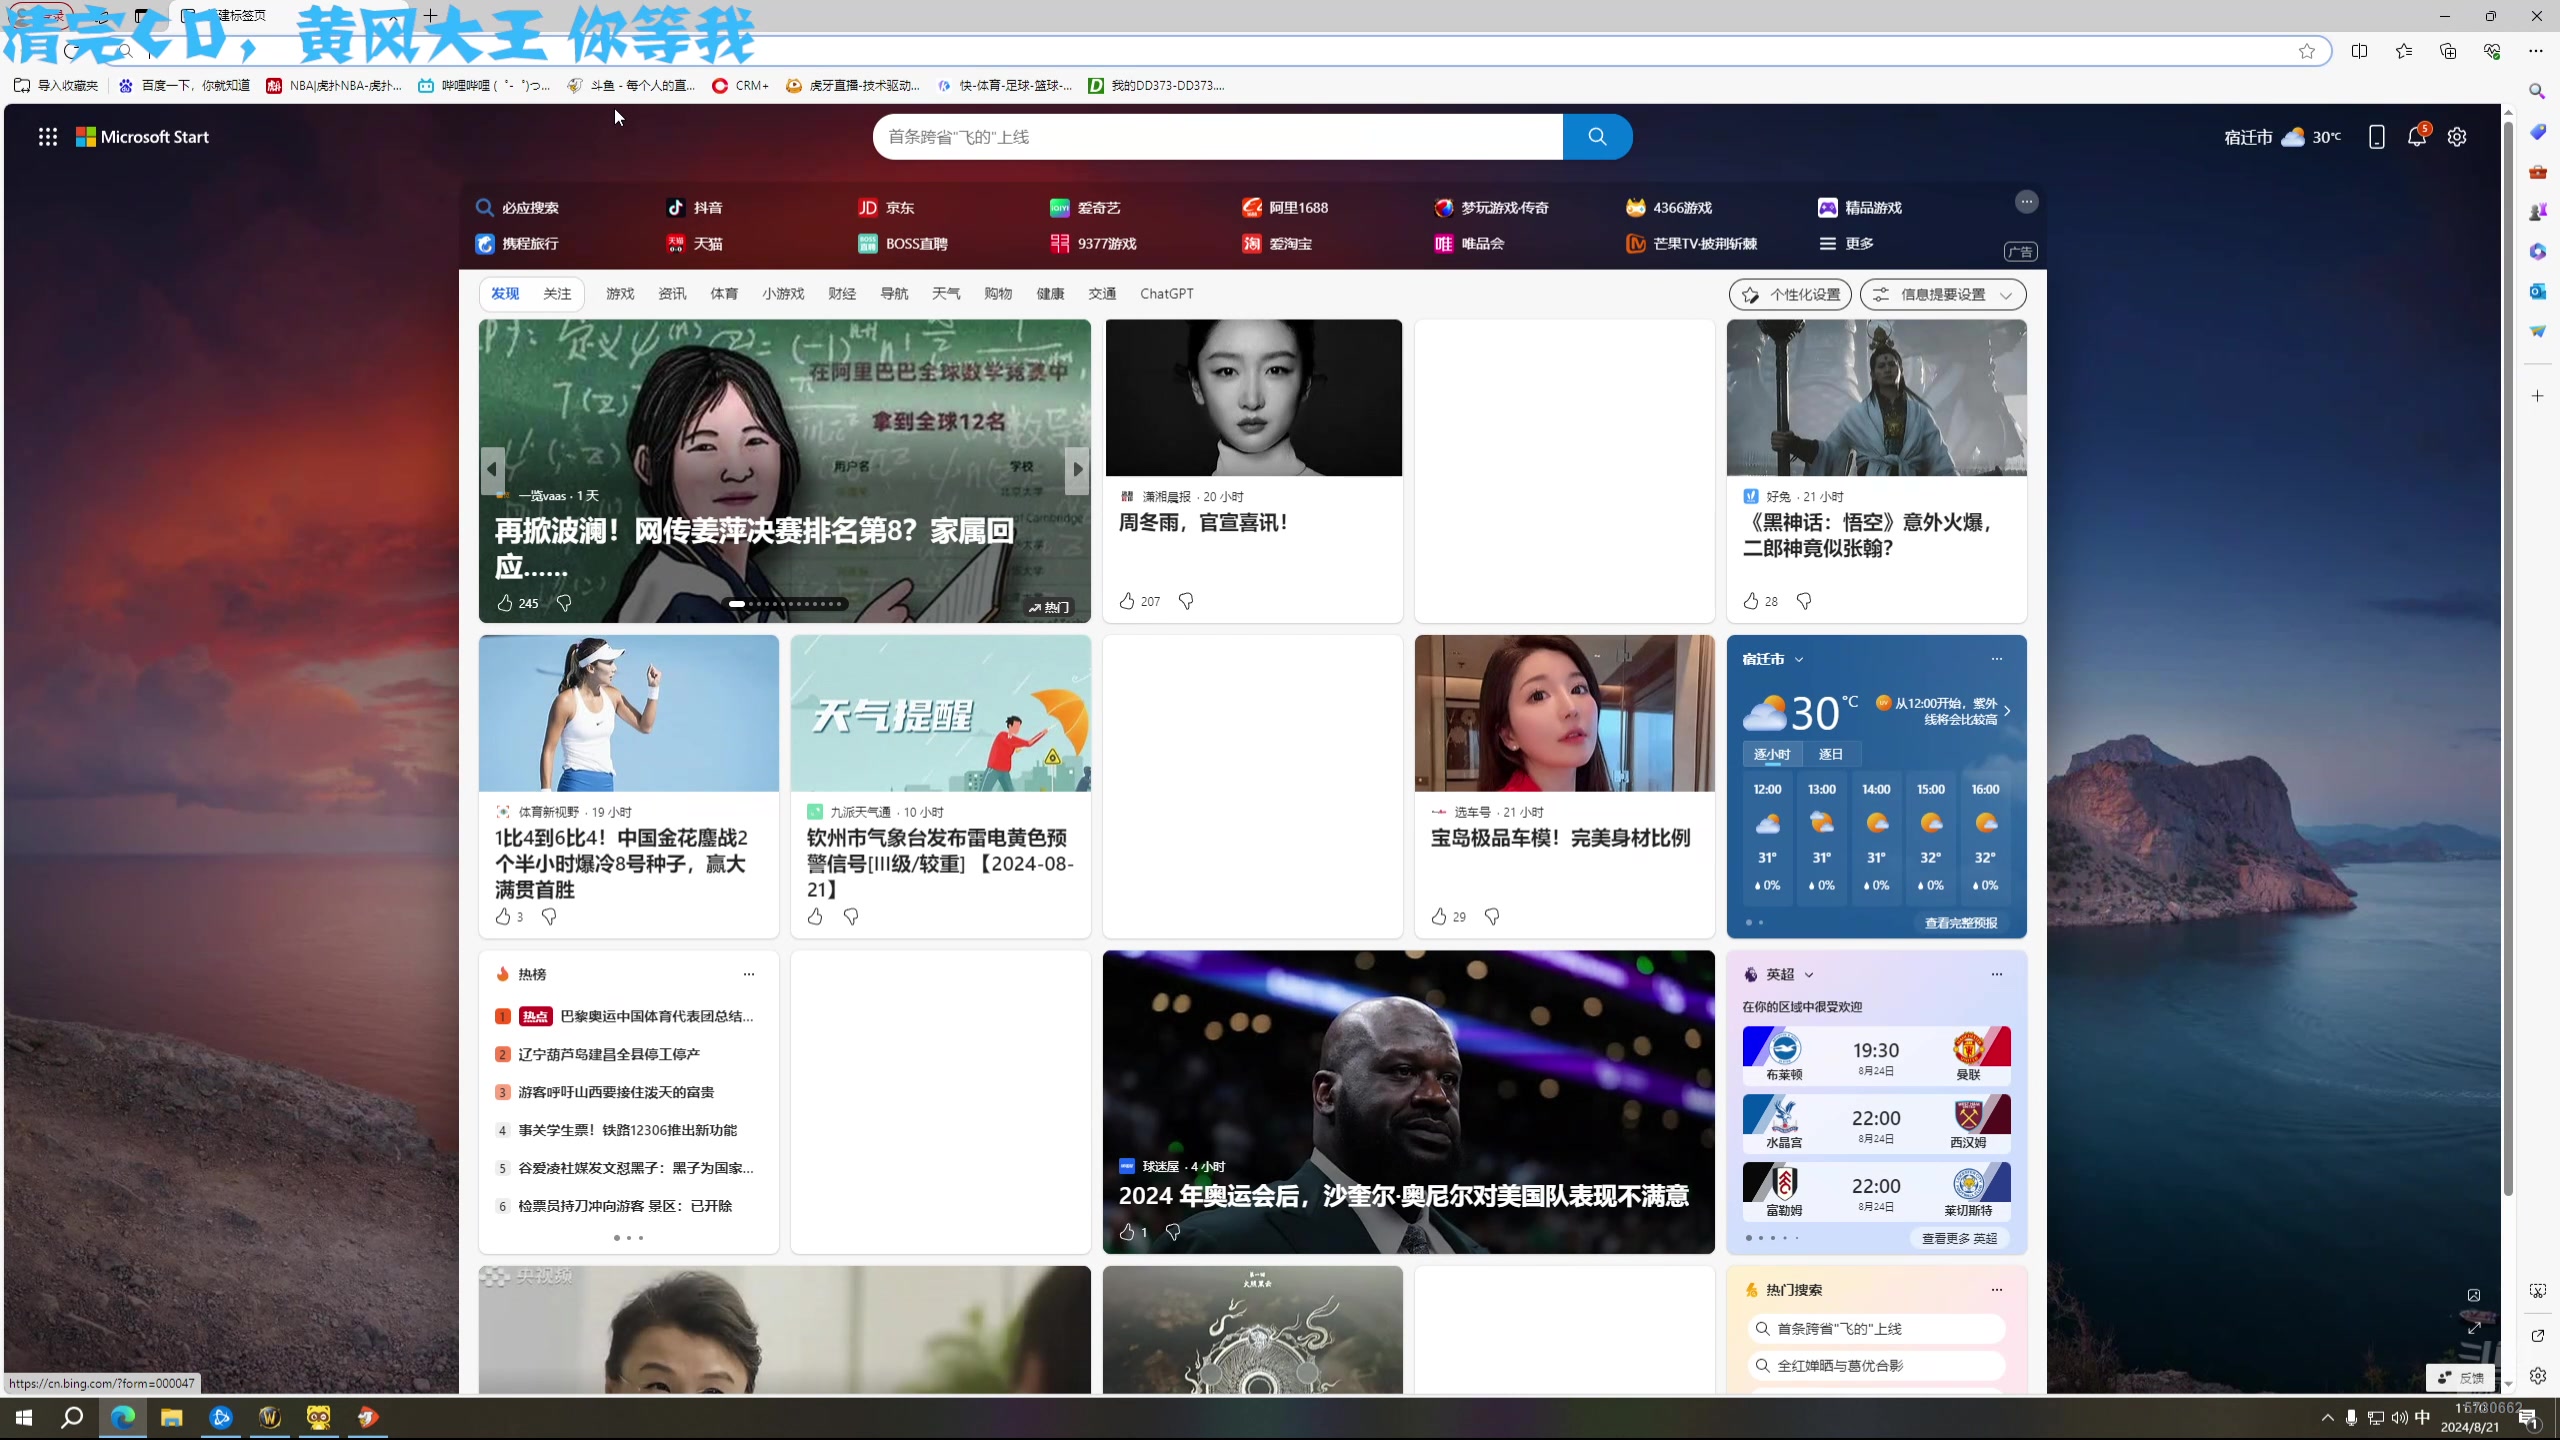Open hot item 辽宁葫芦岛建昌全县停工停产
2560x1440 pixels.
coord(609,1054)
